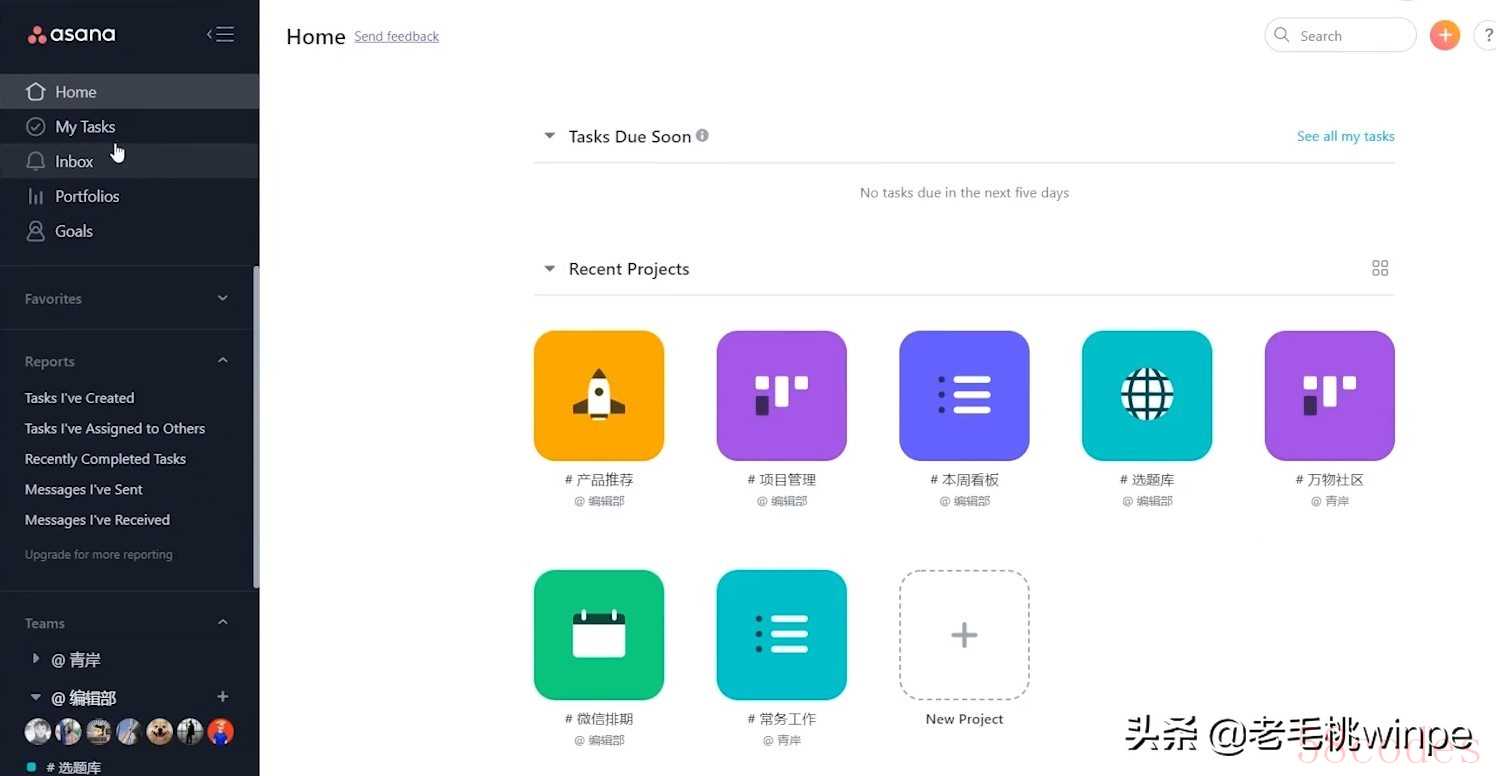Open Portfolios in the sidebar
Viewport: 1496px width, 776px height.
point(130,196)
